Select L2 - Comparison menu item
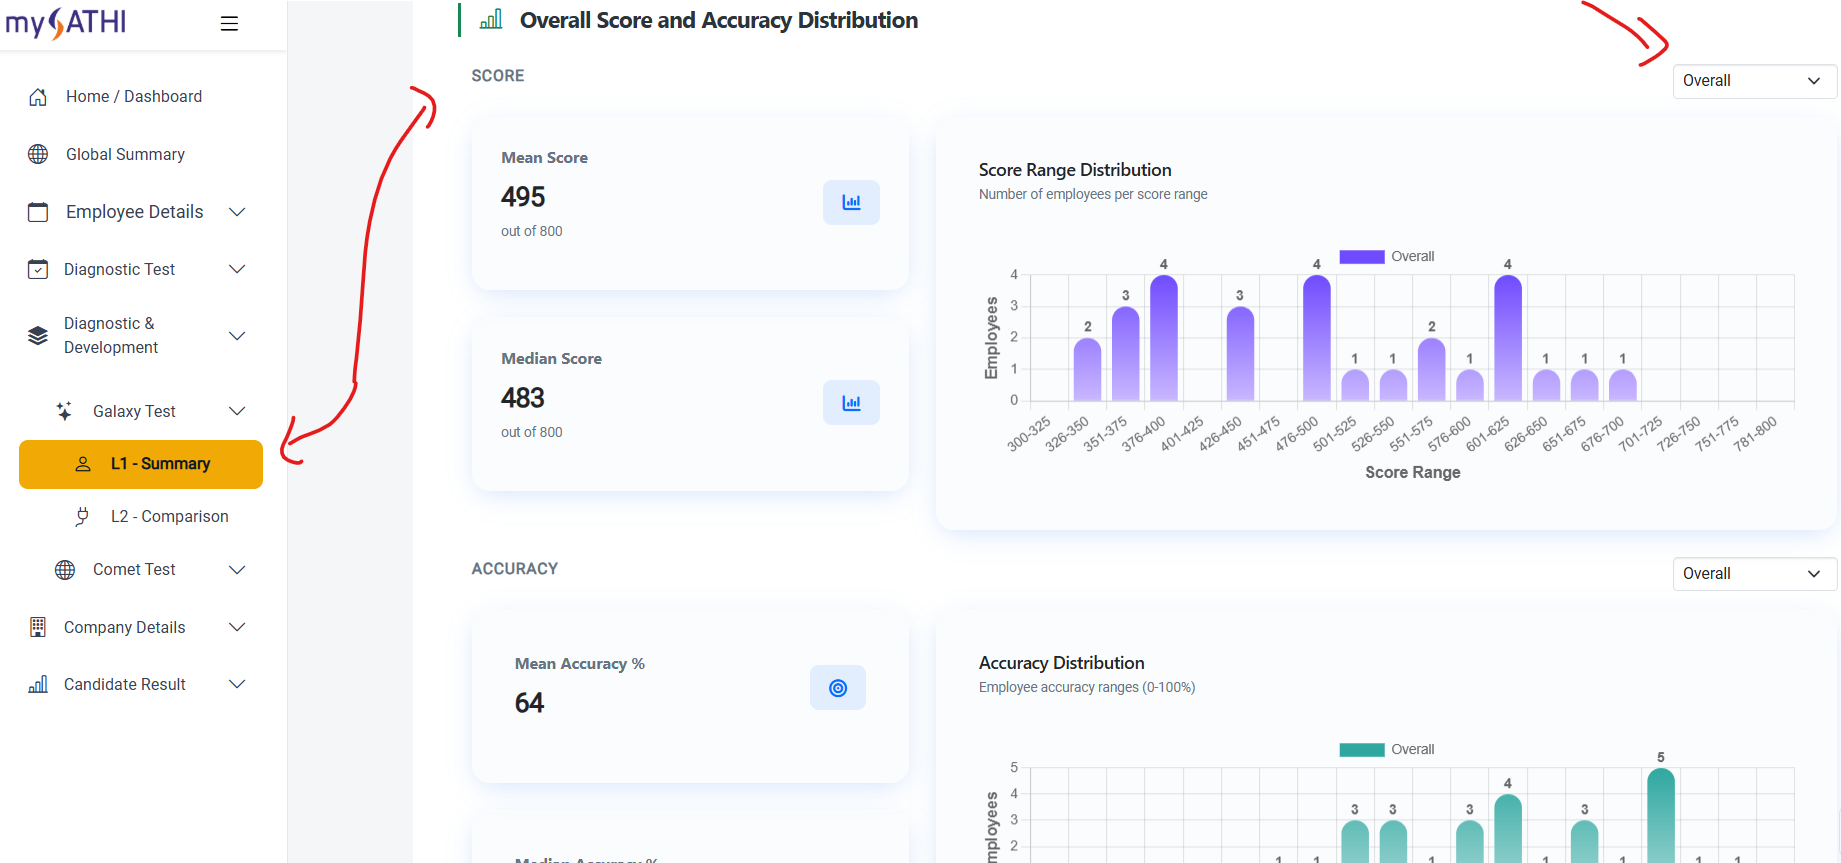 pos(169,516)
